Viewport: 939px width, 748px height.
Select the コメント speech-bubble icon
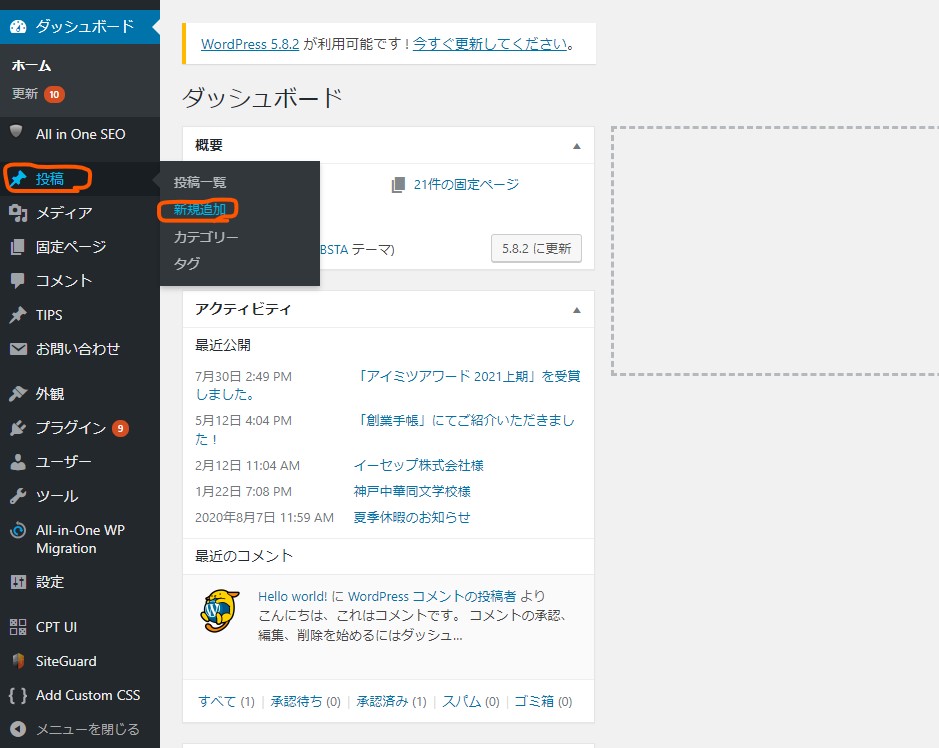coord(18,281)
